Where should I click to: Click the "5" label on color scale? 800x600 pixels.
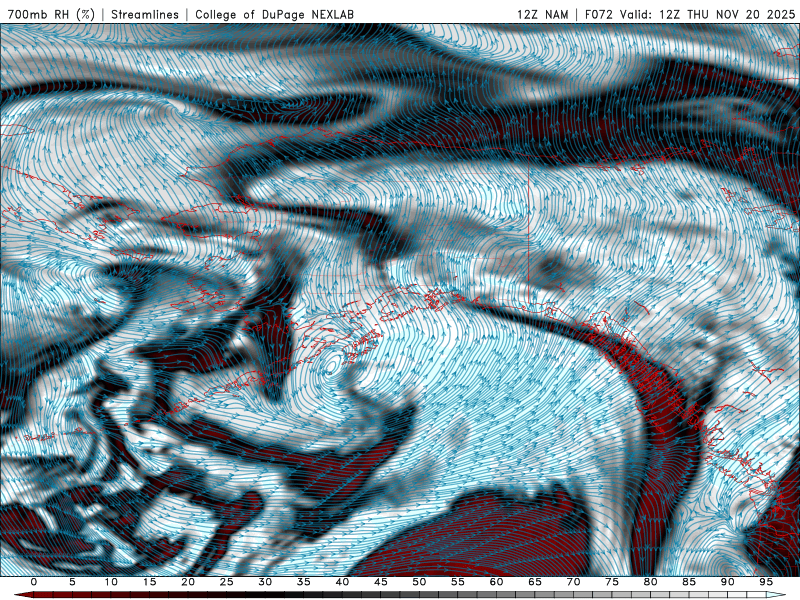[72, 582]
